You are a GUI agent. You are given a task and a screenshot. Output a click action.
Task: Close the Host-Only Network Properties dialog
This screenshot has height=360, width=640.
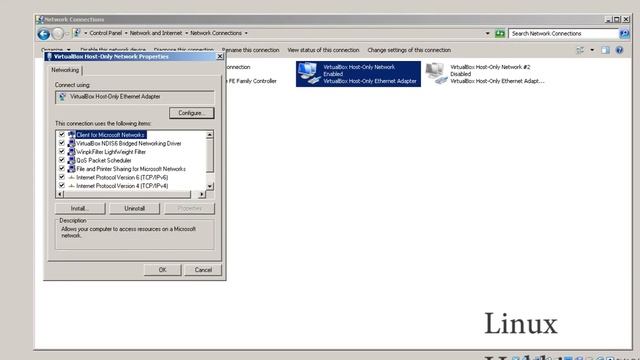click(220, 56)
